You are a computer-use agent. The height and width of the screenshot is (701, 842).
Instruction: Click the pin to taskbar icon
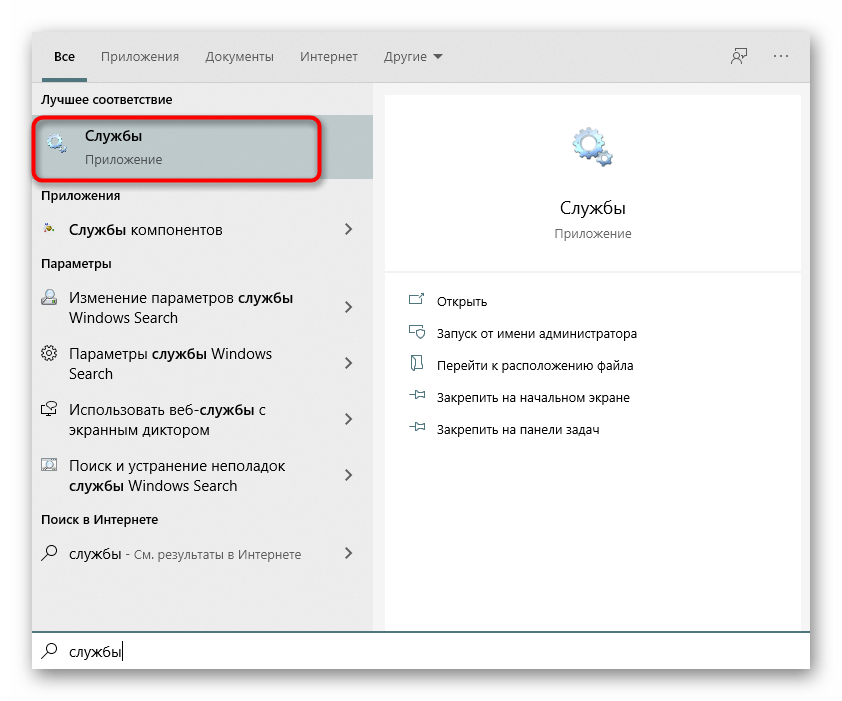(417, 429)
